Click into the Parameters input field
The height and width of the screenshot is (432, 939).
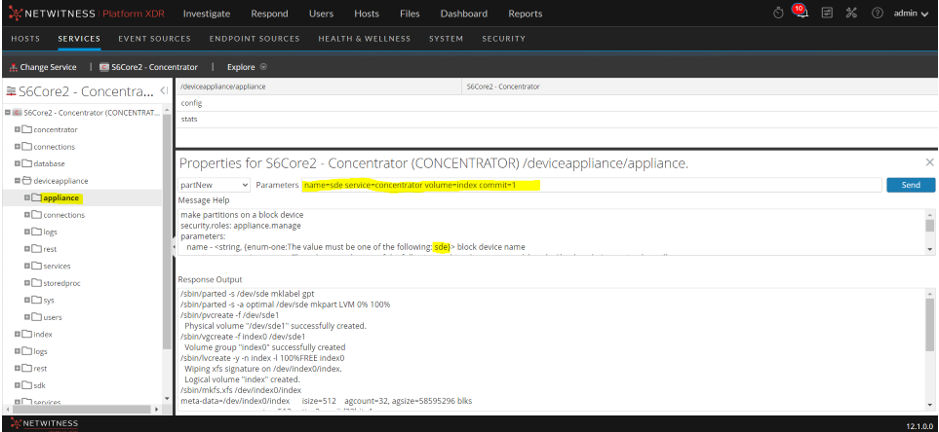(592, 185)
